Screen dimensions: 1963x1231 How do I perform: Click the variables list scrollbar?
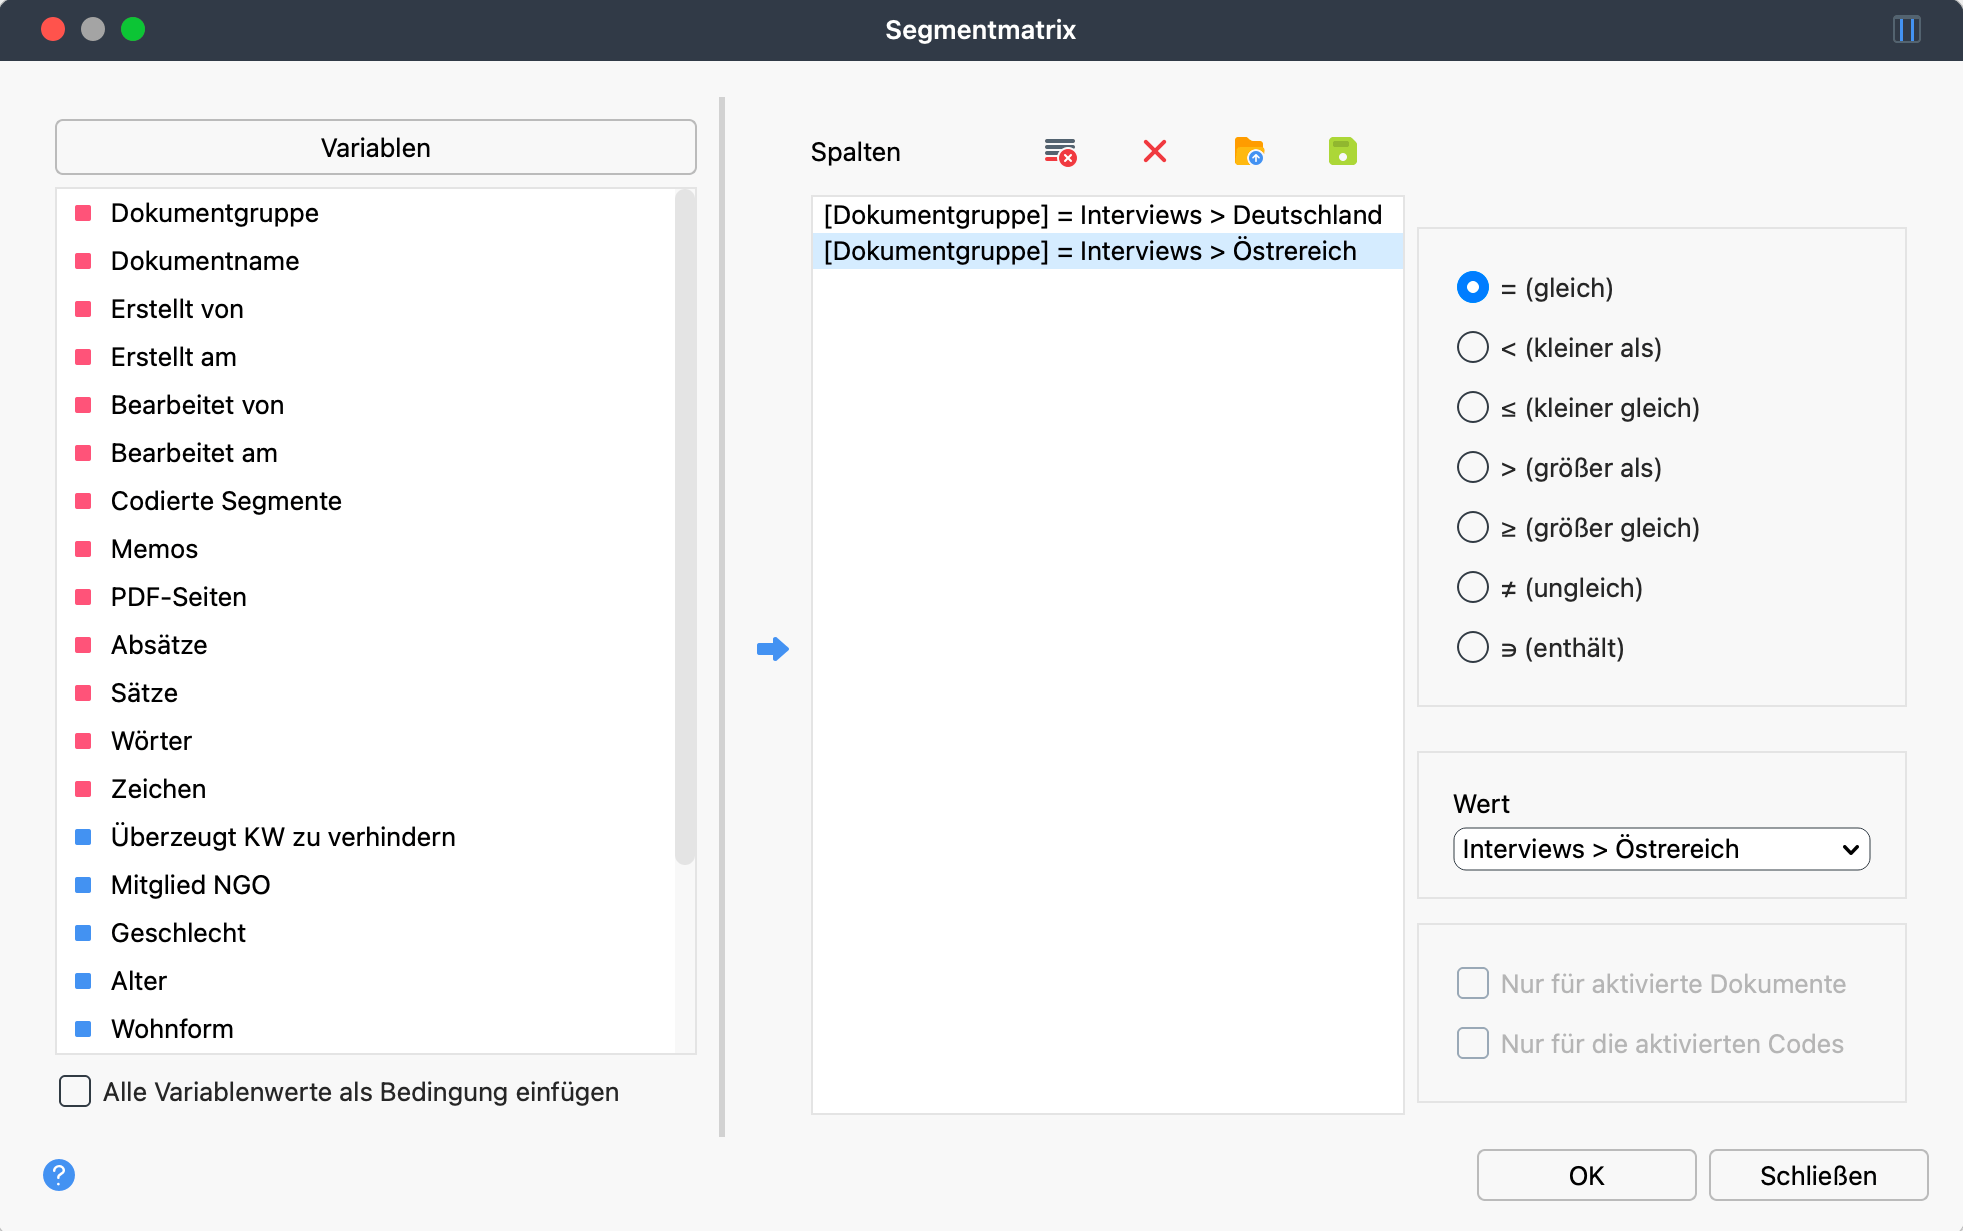click(685, 528)
